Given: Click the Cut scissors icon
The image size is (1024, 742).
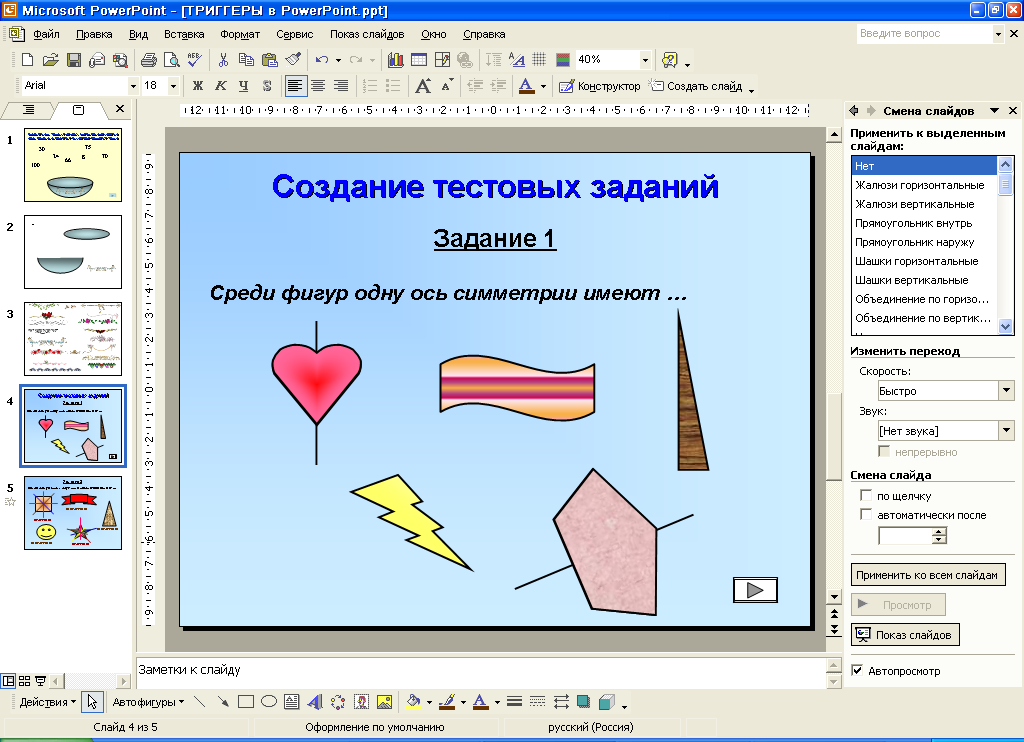Looking at the screenshot, I should pos(223,60).
